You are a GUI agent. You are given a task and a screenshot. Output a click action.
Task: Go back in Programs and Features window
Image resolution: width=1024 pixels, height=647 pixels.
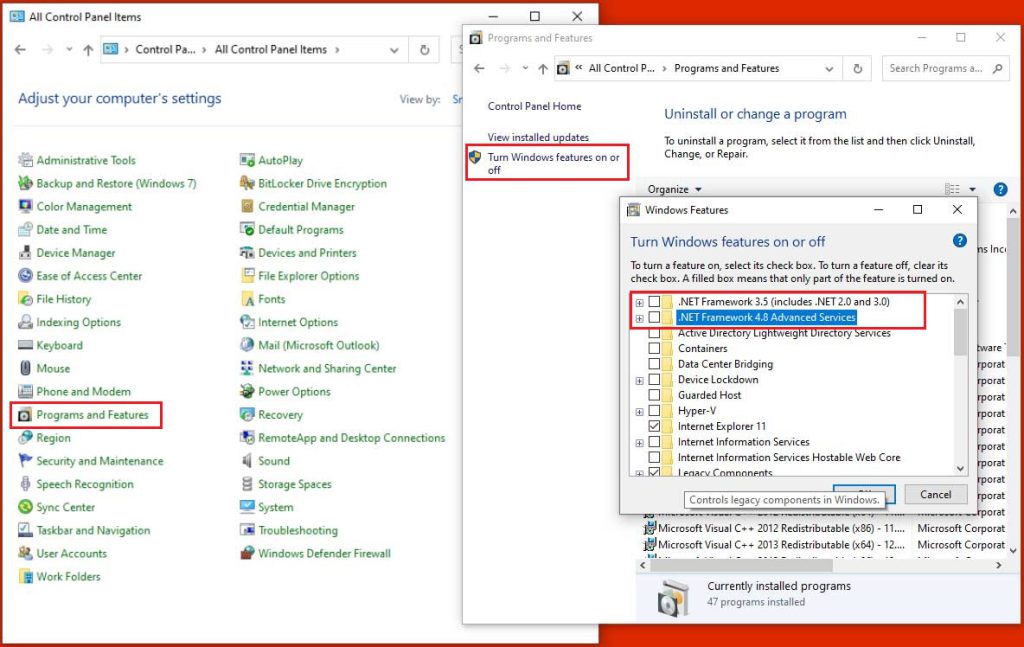[x=479, y=69]
